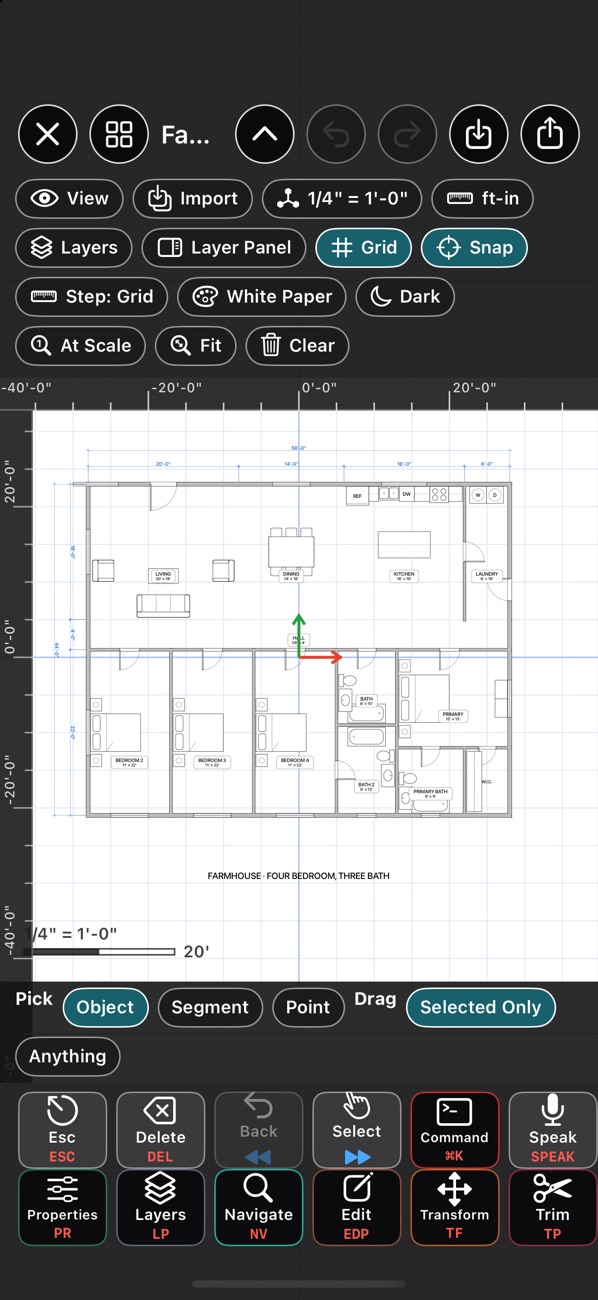
Task: Tap the redo arrow icon
Action: (407, 134)
